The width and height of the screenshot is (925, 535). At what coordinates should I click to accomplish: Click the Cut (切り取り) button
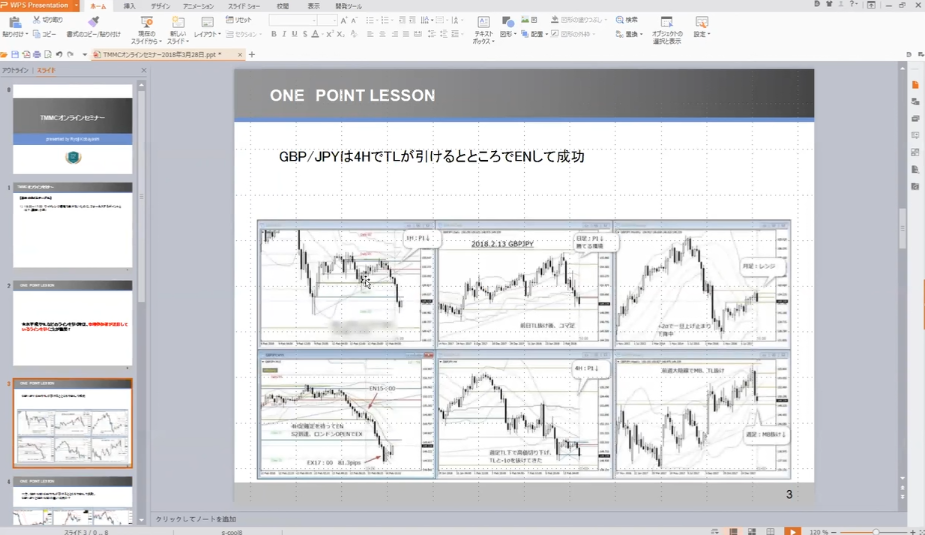click(x=46, y=20)
